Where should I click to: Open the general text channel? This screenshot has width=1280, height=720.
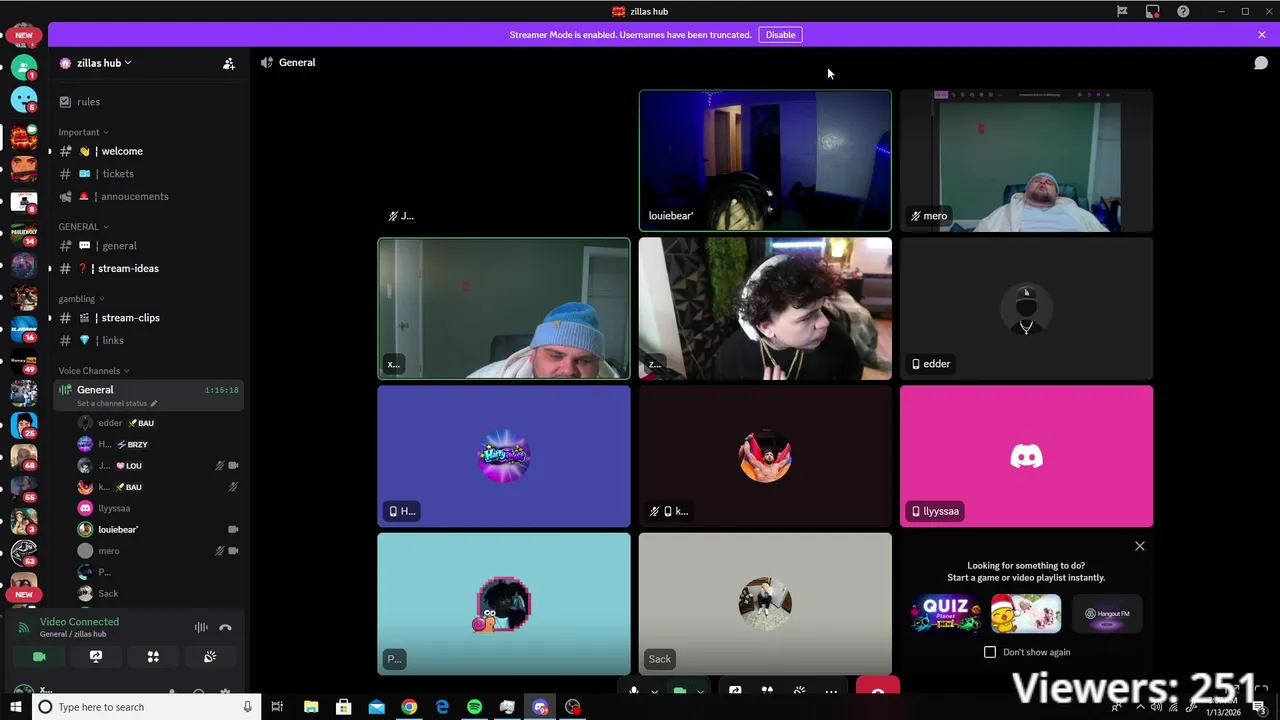coord(148,246)
